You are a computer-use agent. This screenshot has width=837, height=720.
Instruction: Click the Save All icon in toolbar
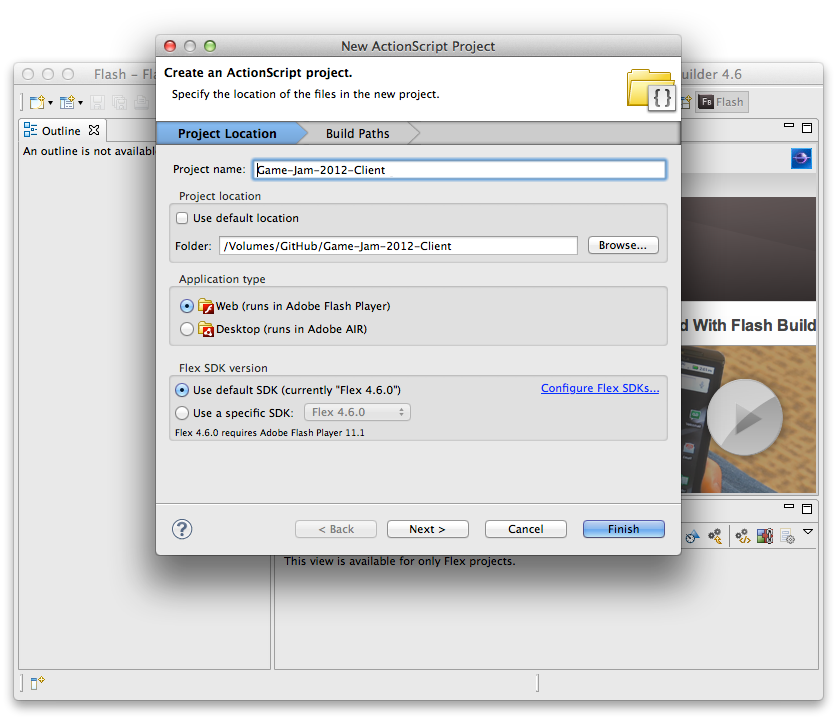point(120,102)
